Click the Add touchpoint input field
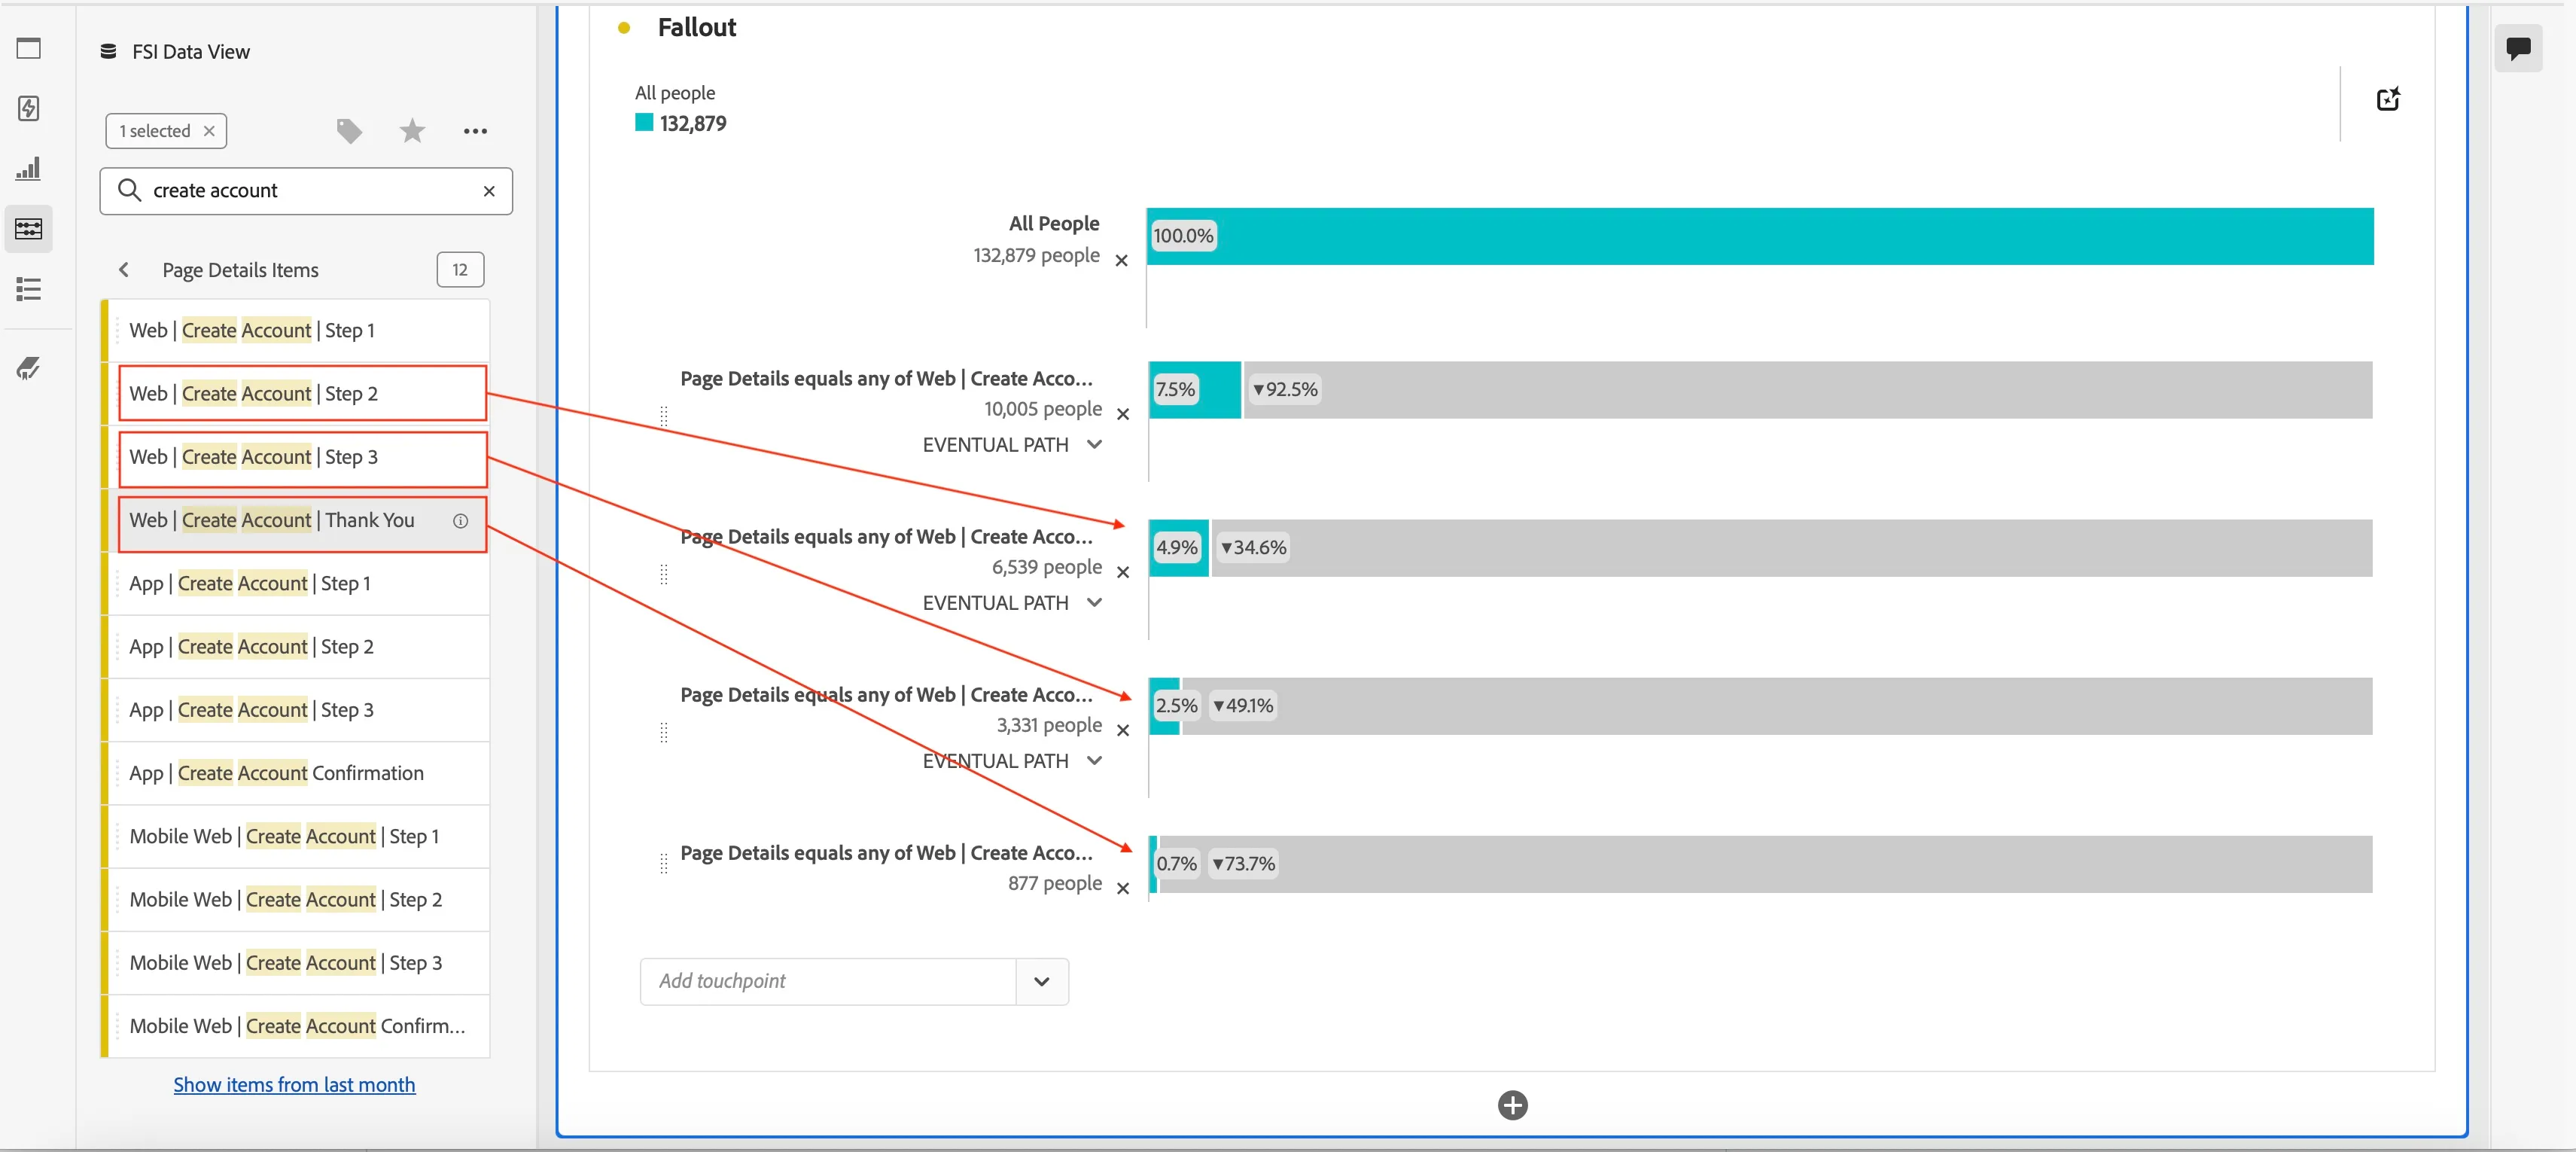2576x1152 pixels. click(x=828, y=982)
